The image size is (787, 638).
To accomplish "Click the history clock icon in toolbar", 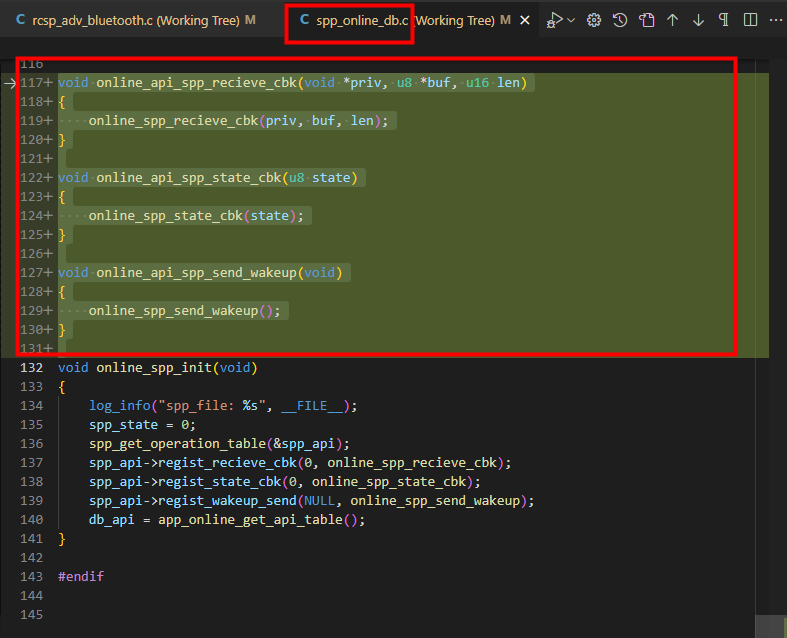I will click(x=620, y=20).
